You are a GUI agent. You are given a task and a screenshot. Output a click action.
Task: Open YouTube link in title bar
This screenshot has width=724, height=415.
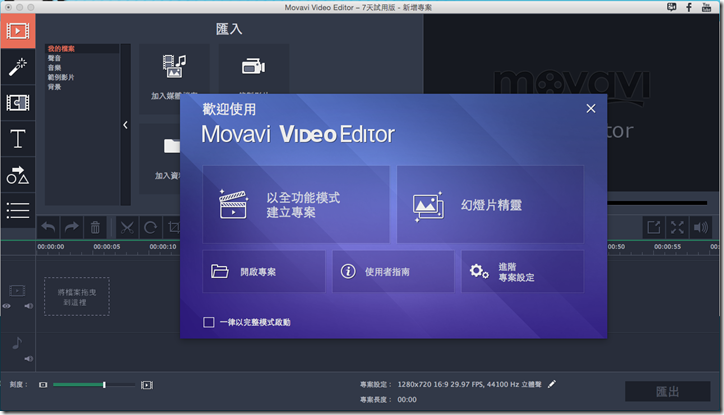(706, 7)
